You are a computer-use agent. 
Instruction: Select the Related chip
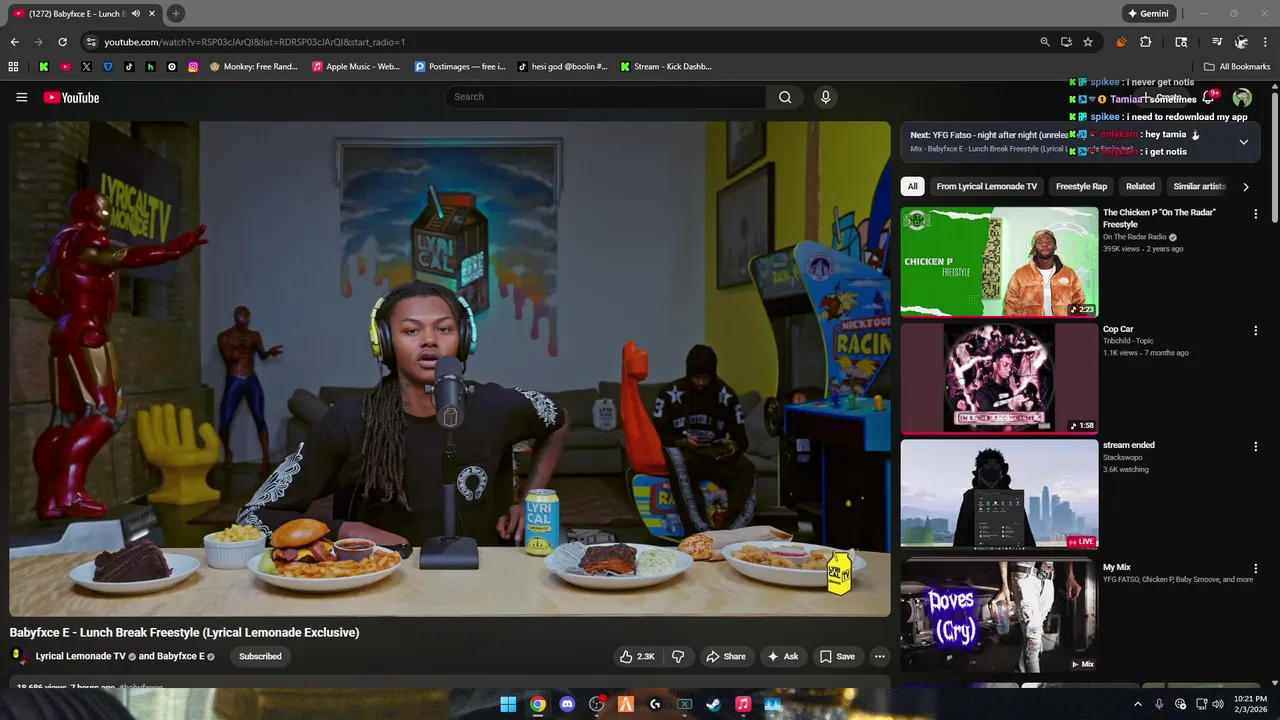[x=1140, y=186]
